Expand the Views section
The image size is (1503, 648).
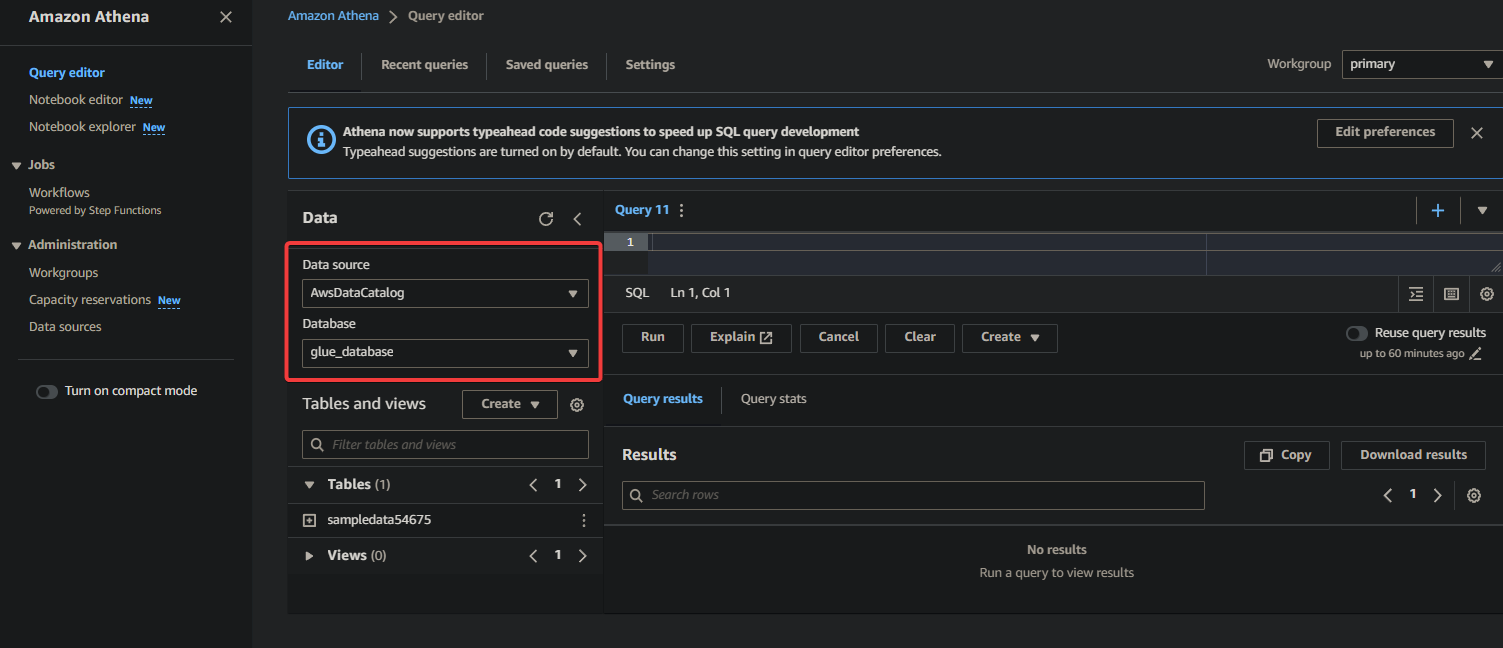(x=309, y=555)
